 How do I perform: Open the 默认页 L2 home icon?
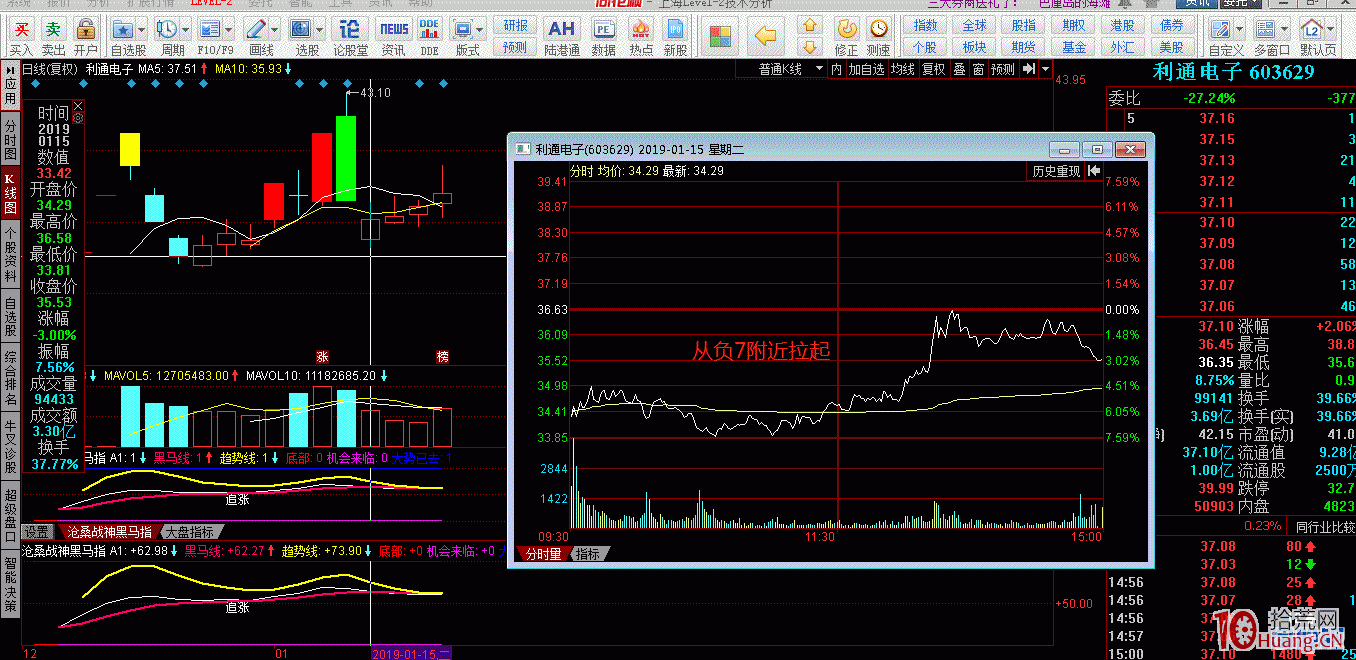[1313, 29]
